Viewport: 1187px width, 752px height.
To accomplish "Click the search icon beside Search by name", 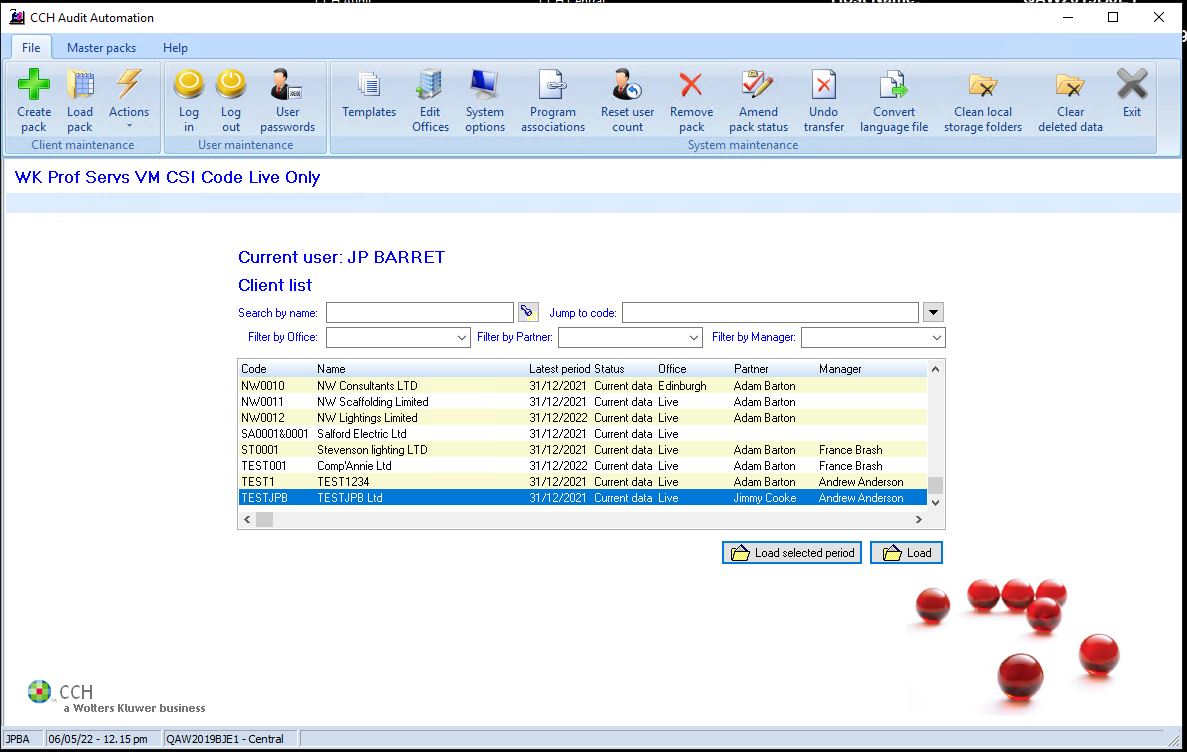I will (528, 312).
